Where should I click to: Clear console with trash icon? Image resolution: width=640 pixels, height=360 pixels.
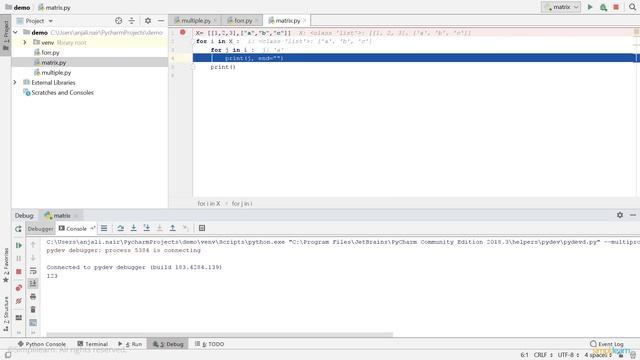pyautogui.click(x=33, y=309)
